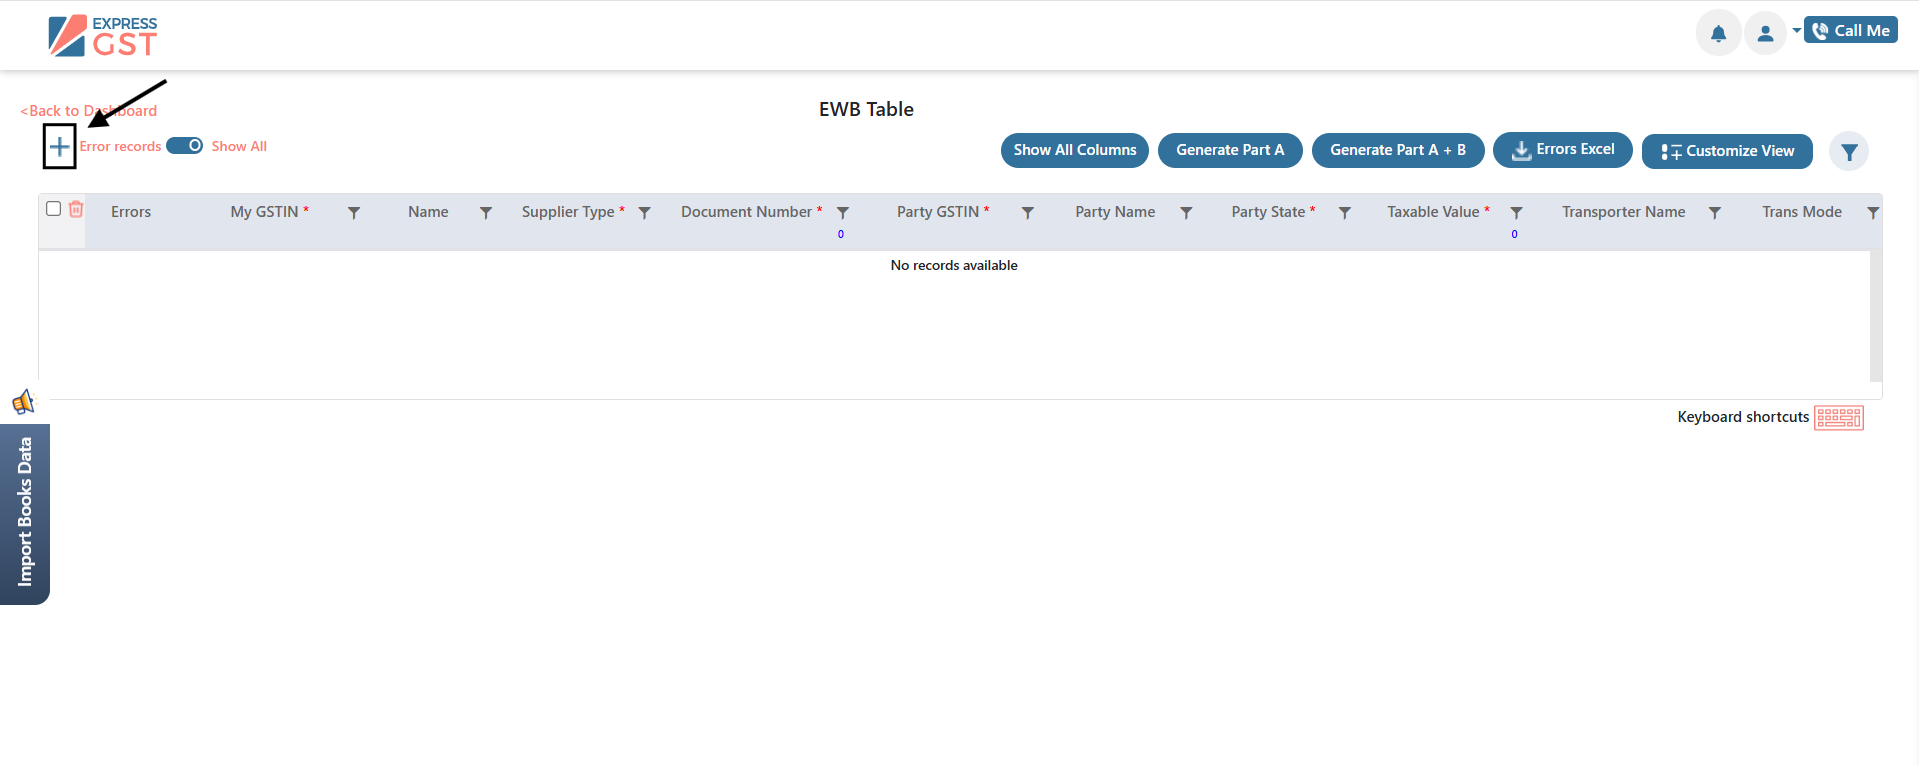Click the plus icon to add record
The height and width of the screenshot is (765, 1919).
[60, 147]
